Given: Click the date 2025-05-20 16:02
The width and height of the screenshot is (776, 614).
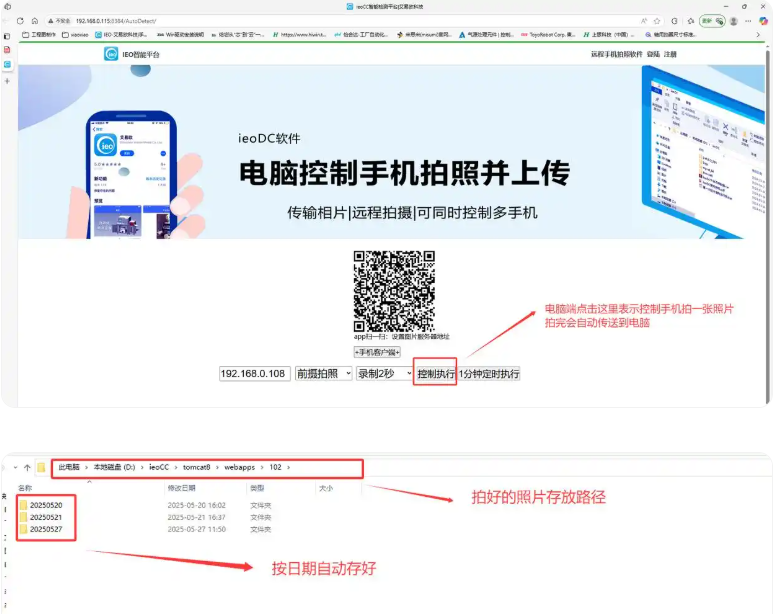Looking at the screenshot, I should [196, 505].
